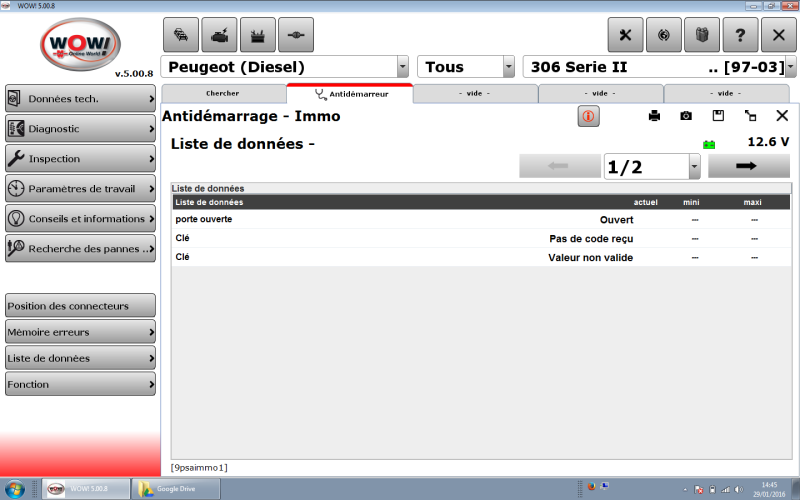
Task: Open Google Drive taskbar item
Action: [x=176, y=489]
